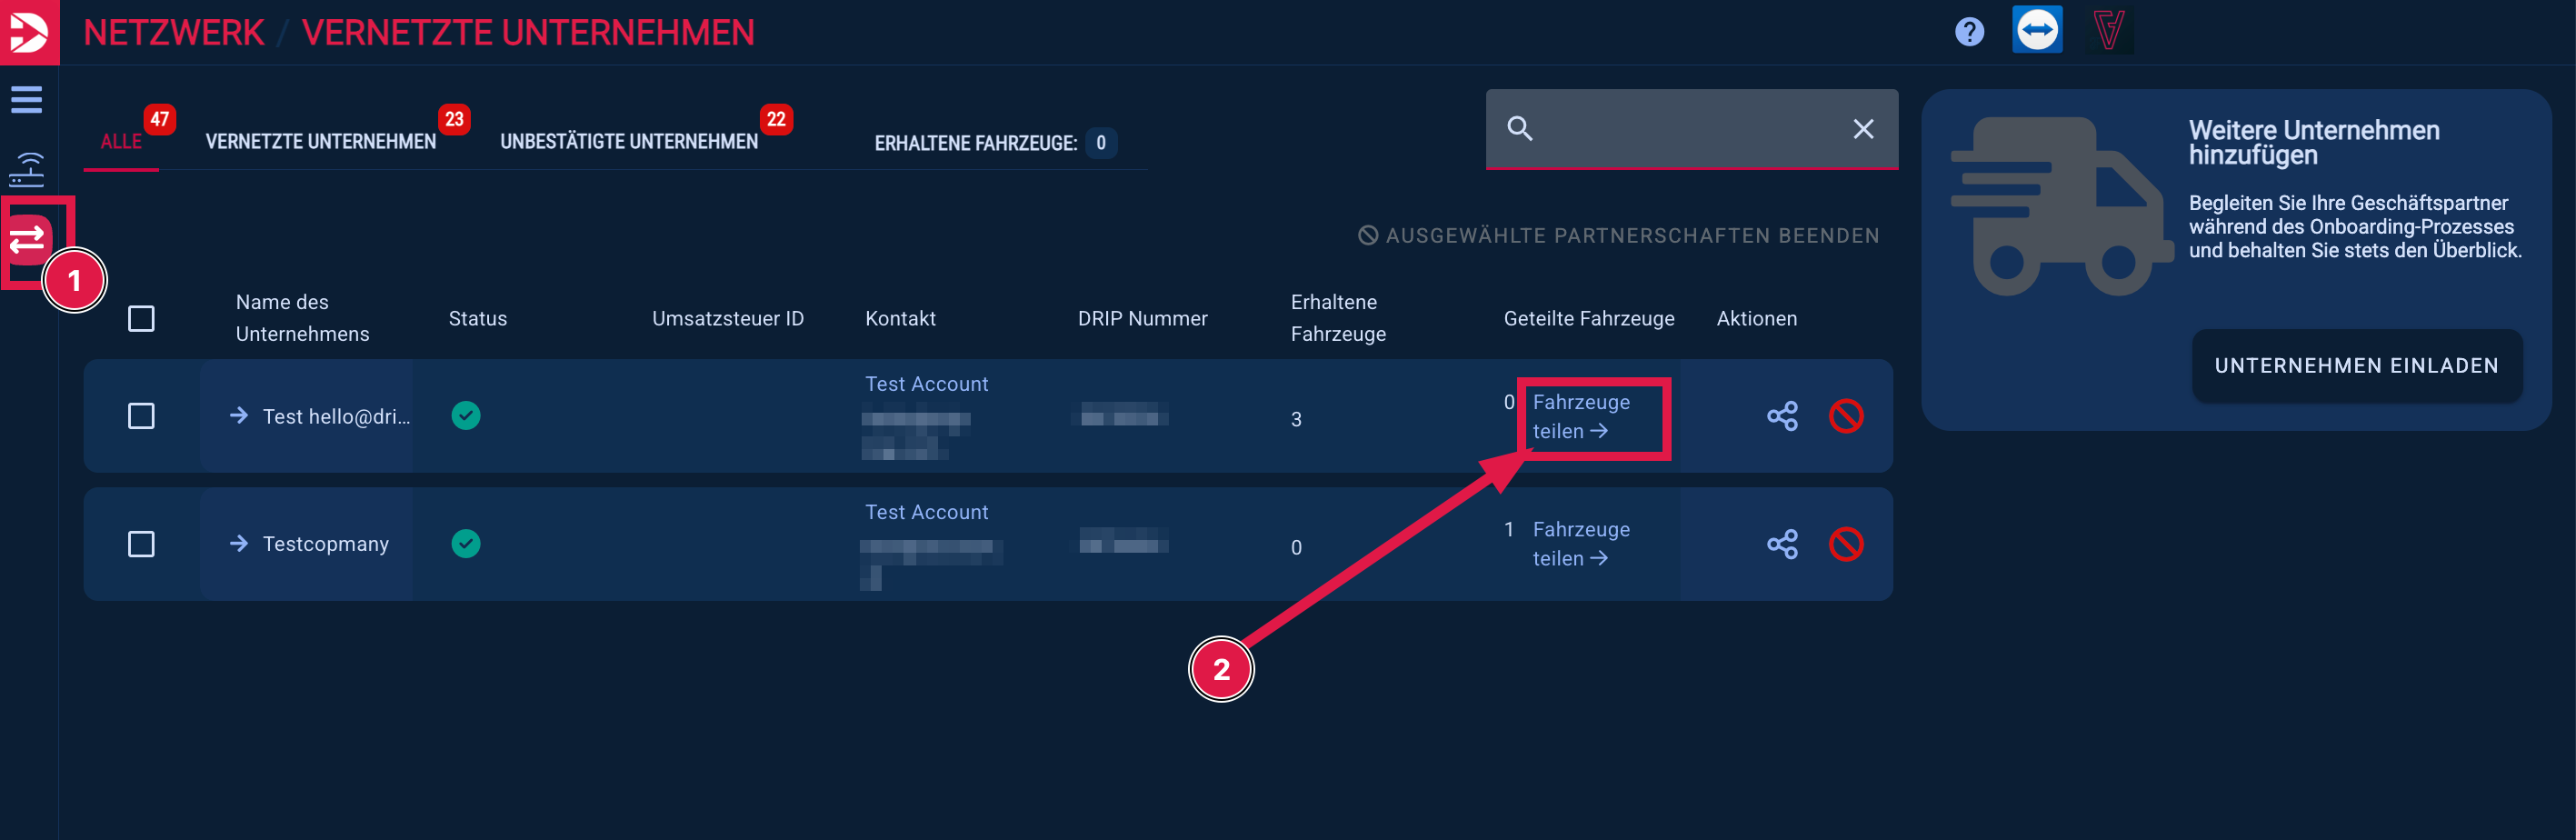2576x840 pixels.
Task: End partnership with Testcopmany via block icon
Action: point(1845,544)
